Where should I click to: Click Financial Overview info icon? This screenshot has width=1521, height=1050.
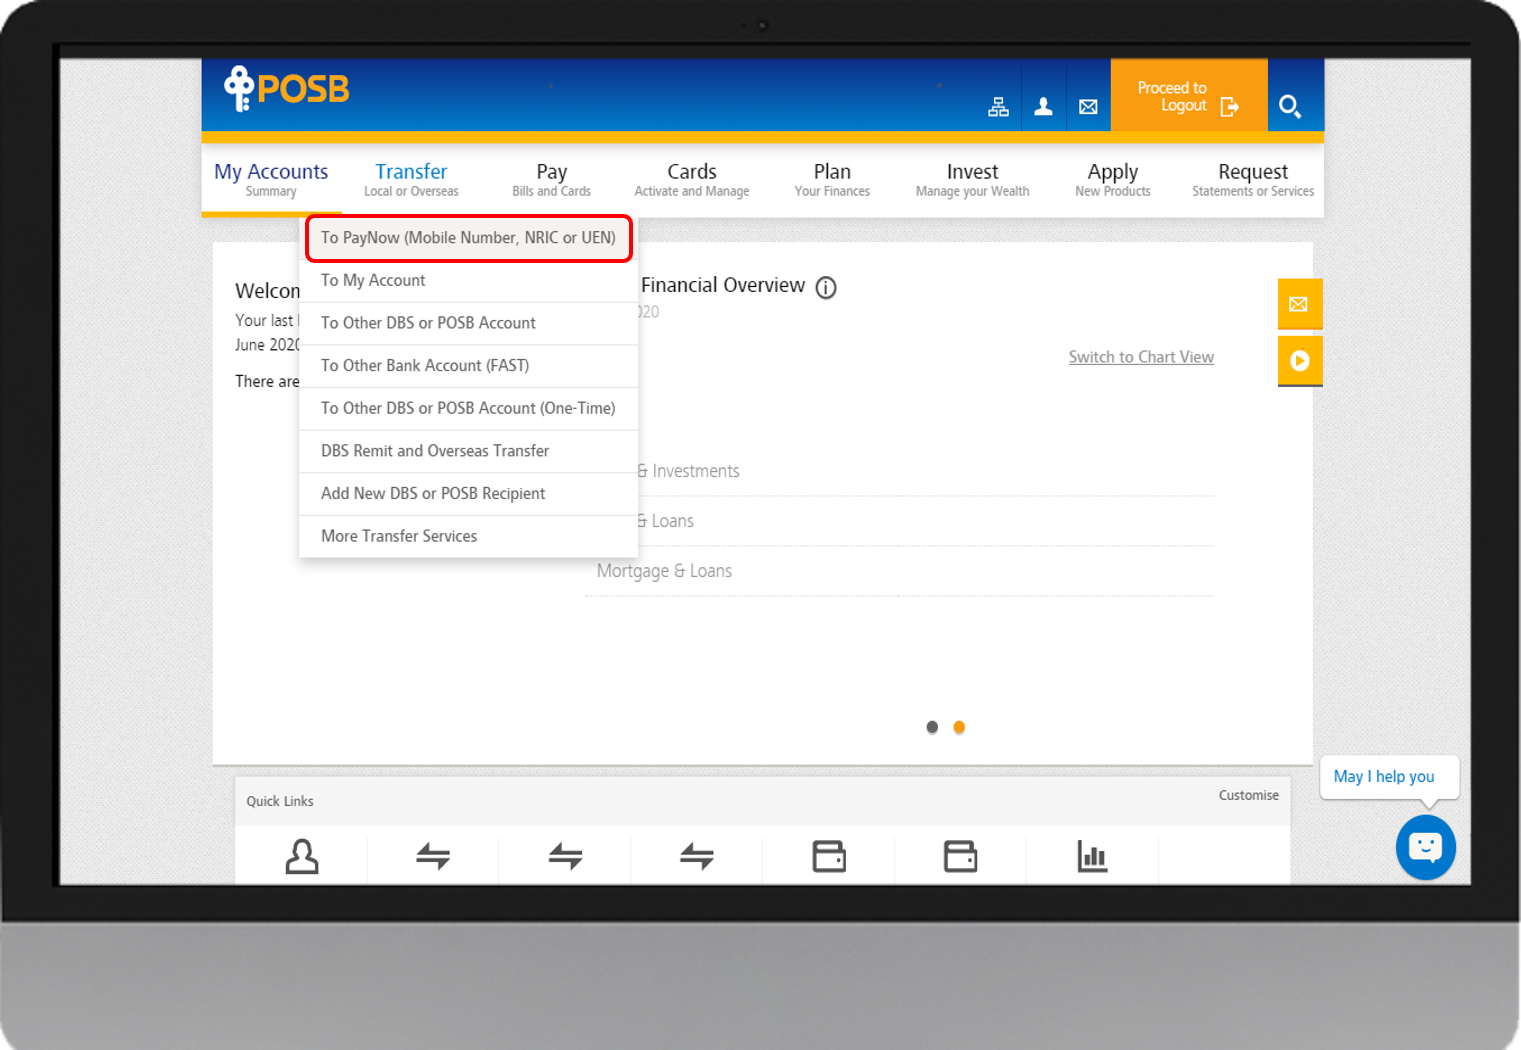[826, 288]
